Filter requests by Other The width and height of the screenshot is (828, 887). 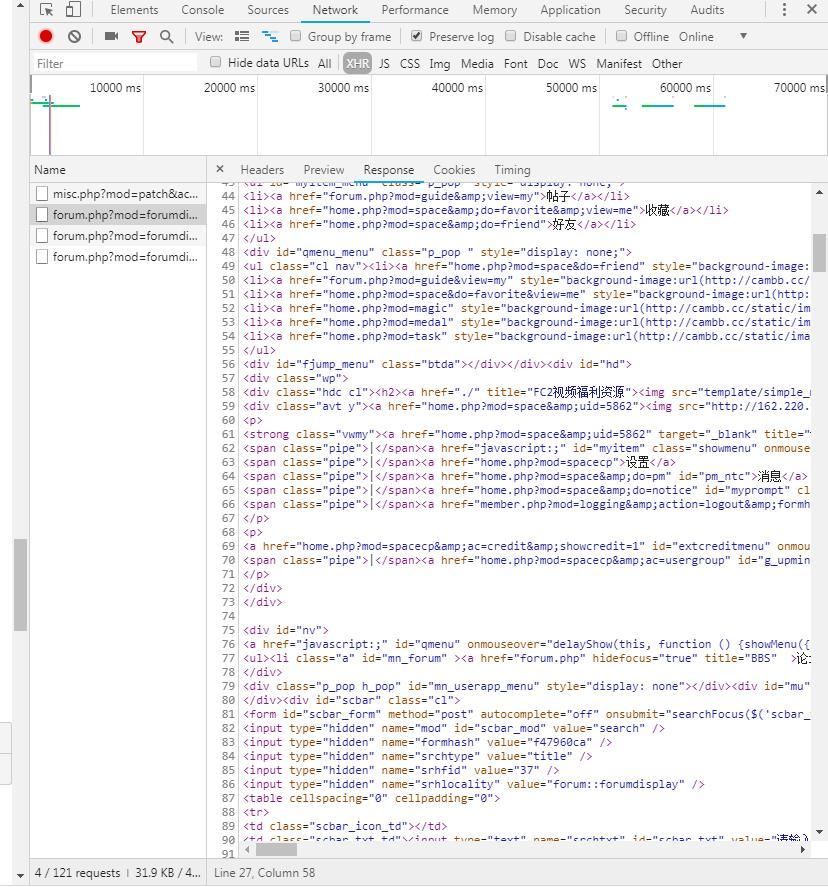pos(667,63)
